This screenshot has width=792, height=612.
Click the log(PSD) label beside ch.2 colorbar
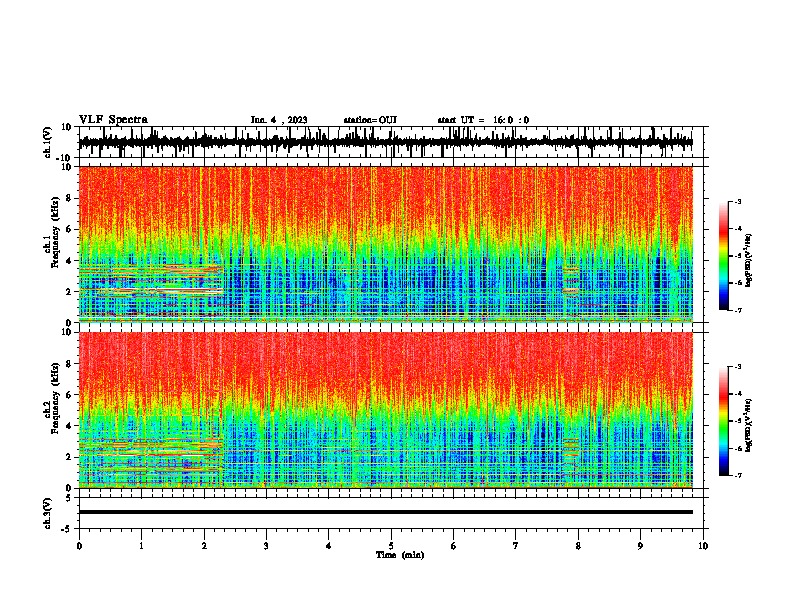tap(748, 426)
